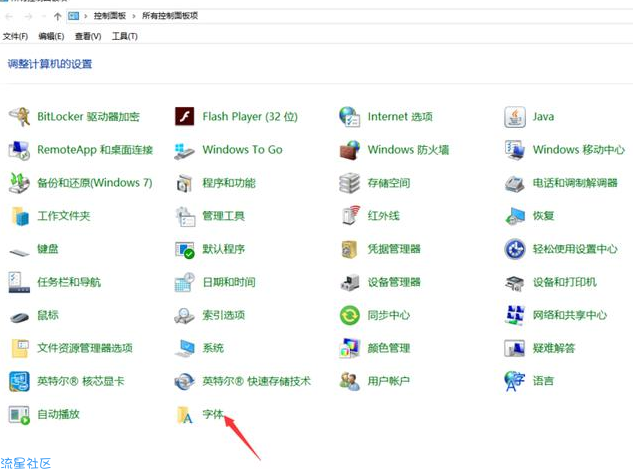
Task: Click the 疑难解答 link text
Action: [x=554, y=348]
